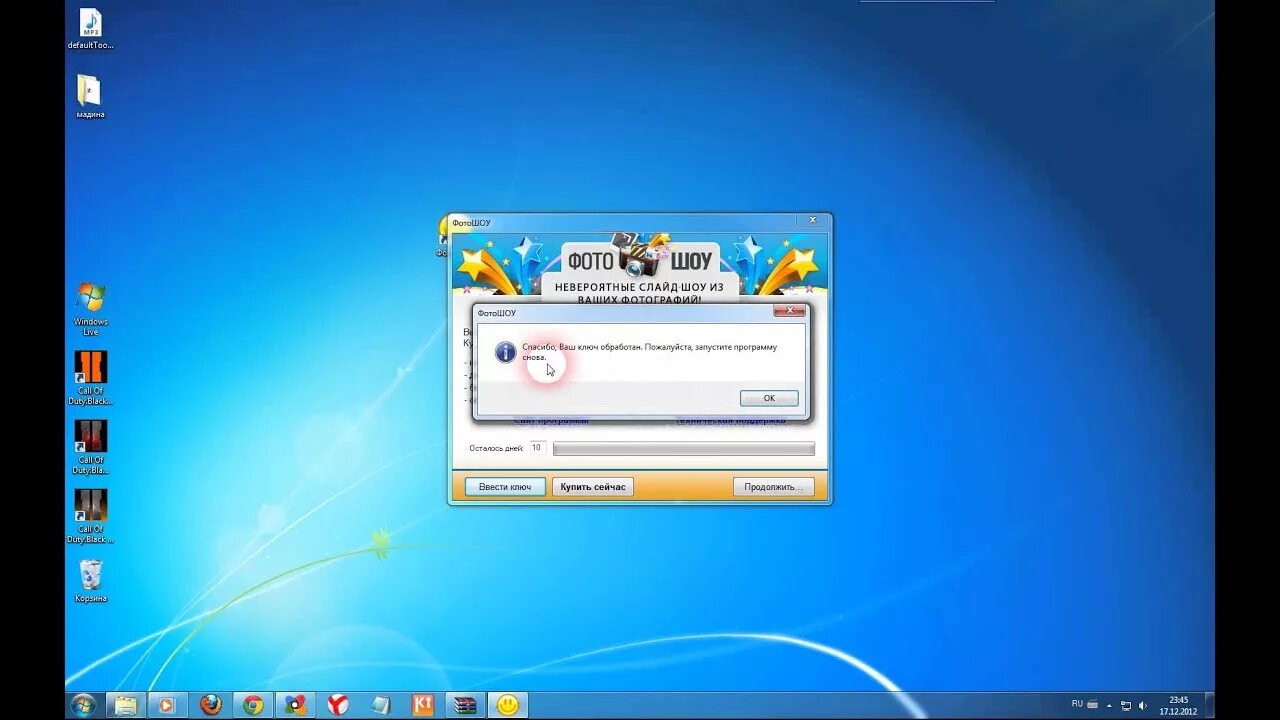Click the yellow smiley taskbar icon

pyautogui.click(x=508, y=705)
